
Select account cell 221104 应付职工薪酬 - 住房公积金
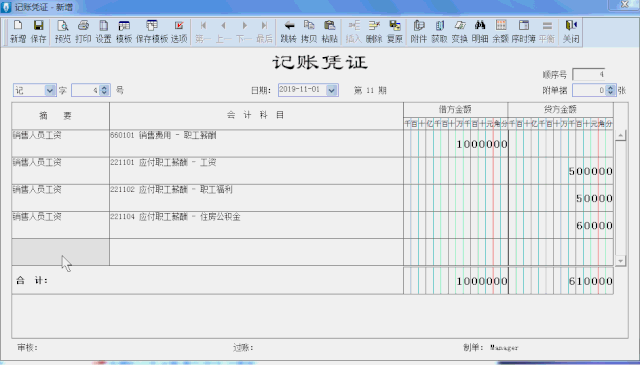point(256,225)
